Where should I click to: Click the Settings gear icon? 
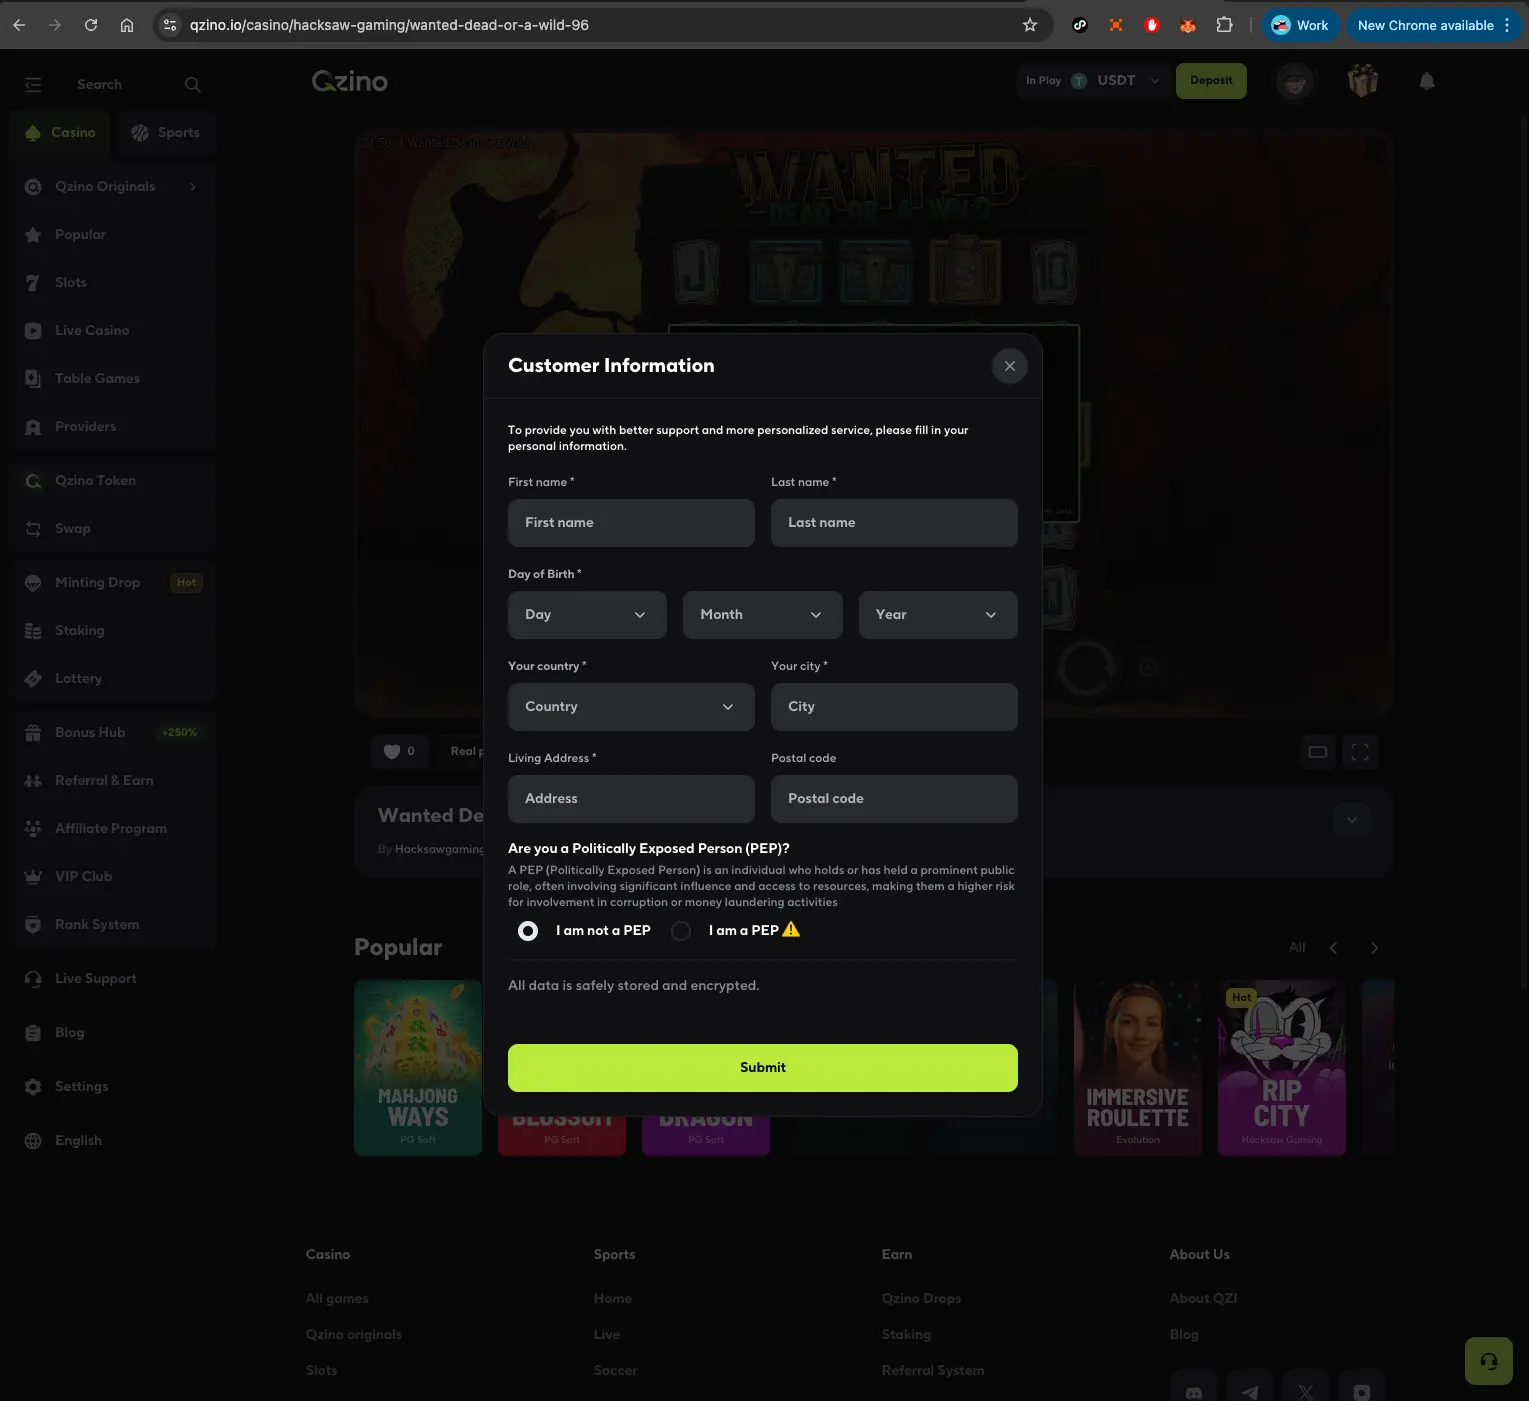point(33,1087)
